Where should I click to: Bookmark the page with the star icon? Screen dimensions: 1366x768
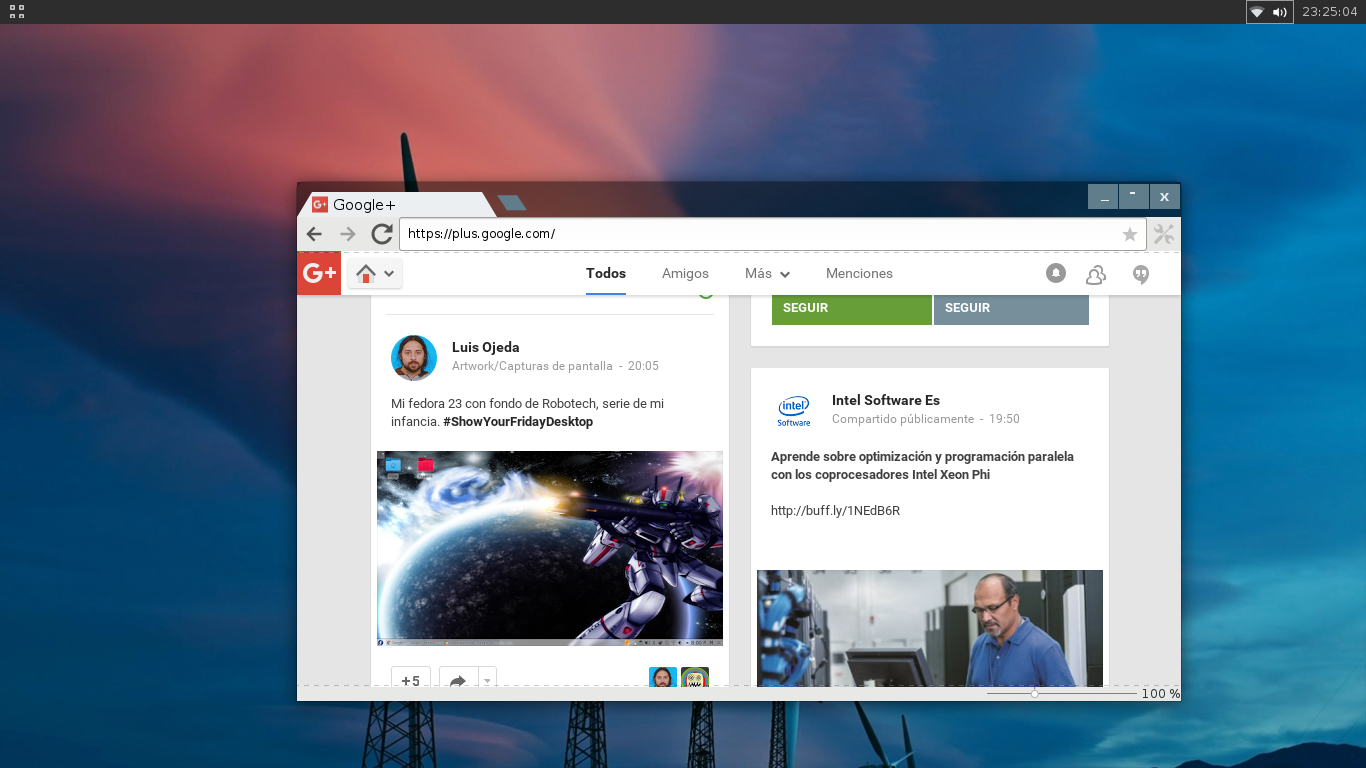pos(1129,234)
